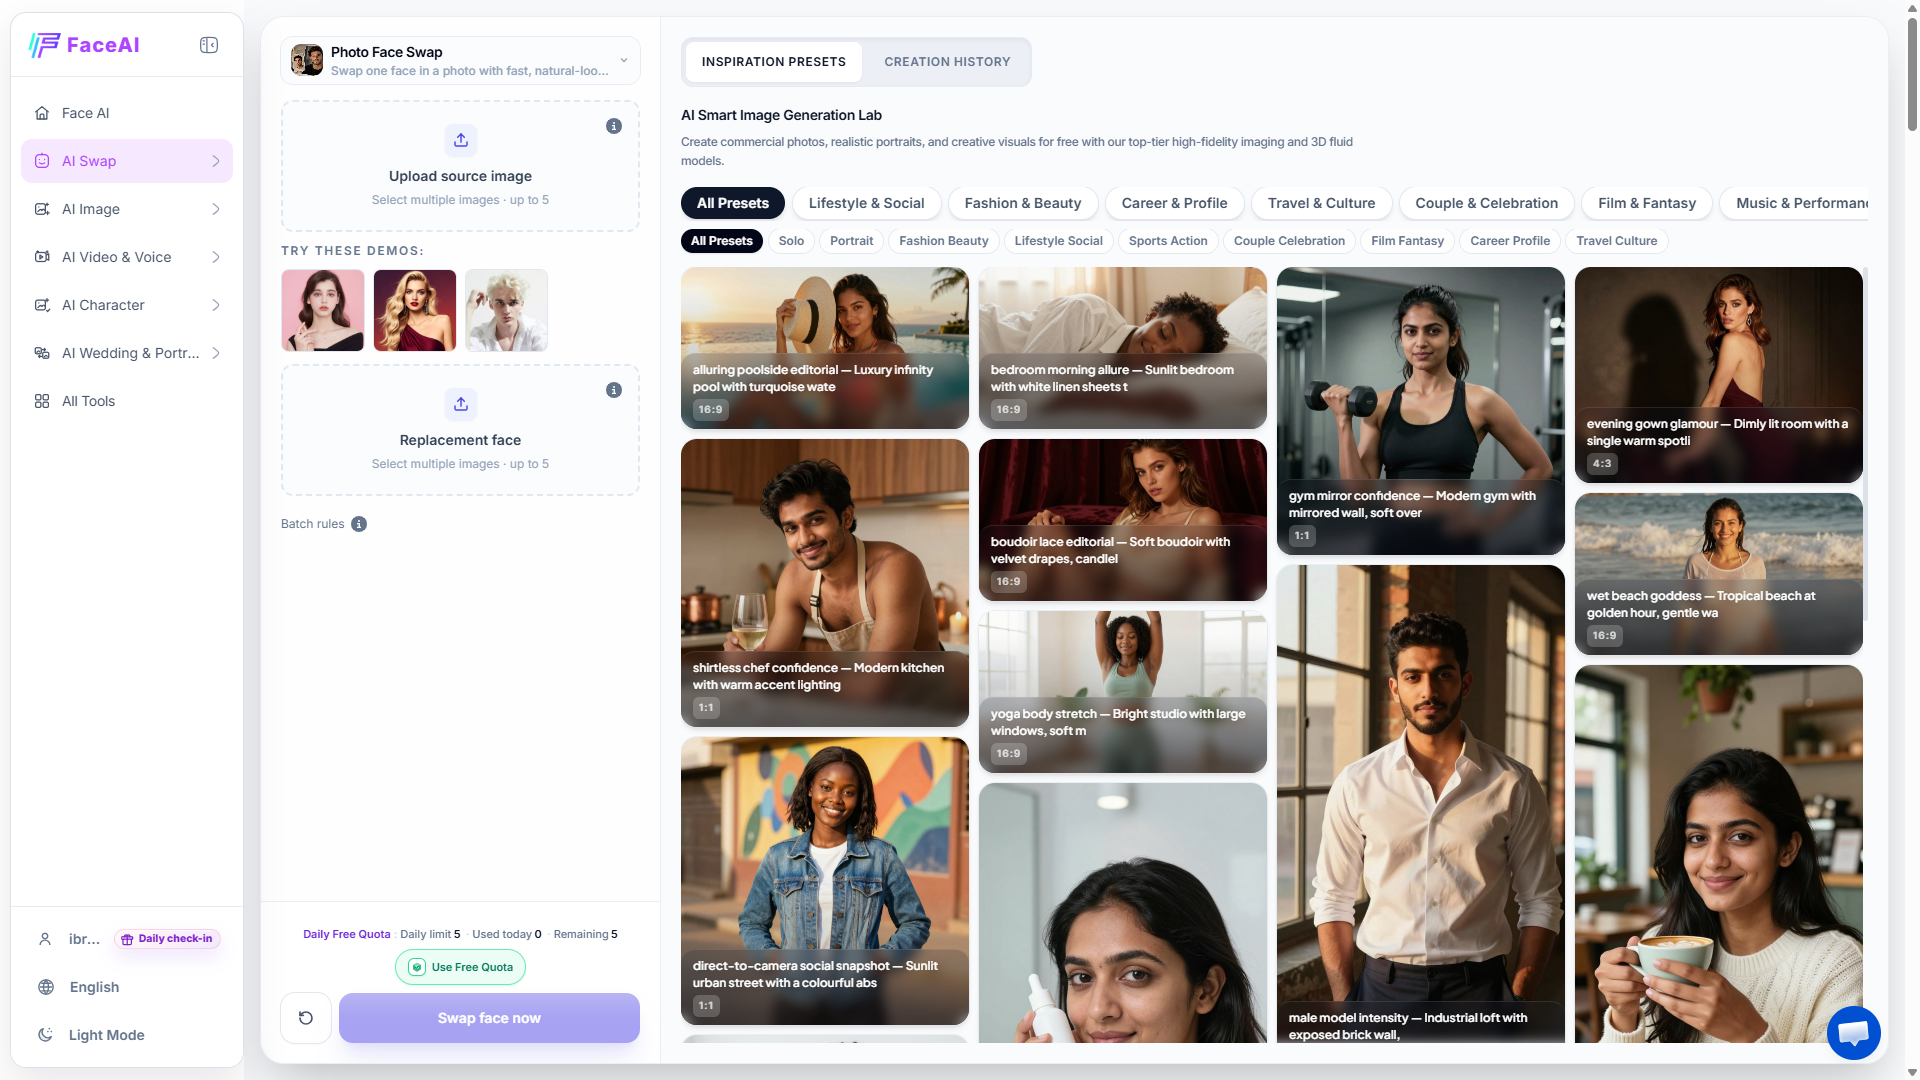The width and height of the screenshot is (1920, 1080).
Task: Open the chat support bubble icon
Action: (x=1853, y=1032)
